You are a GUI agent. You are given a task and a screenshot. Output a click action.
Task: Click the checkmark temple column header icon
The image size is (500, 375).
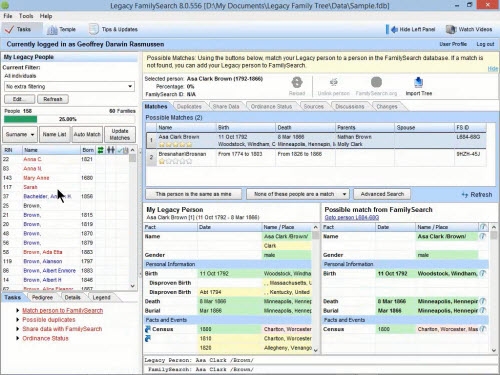click(123, 150)
